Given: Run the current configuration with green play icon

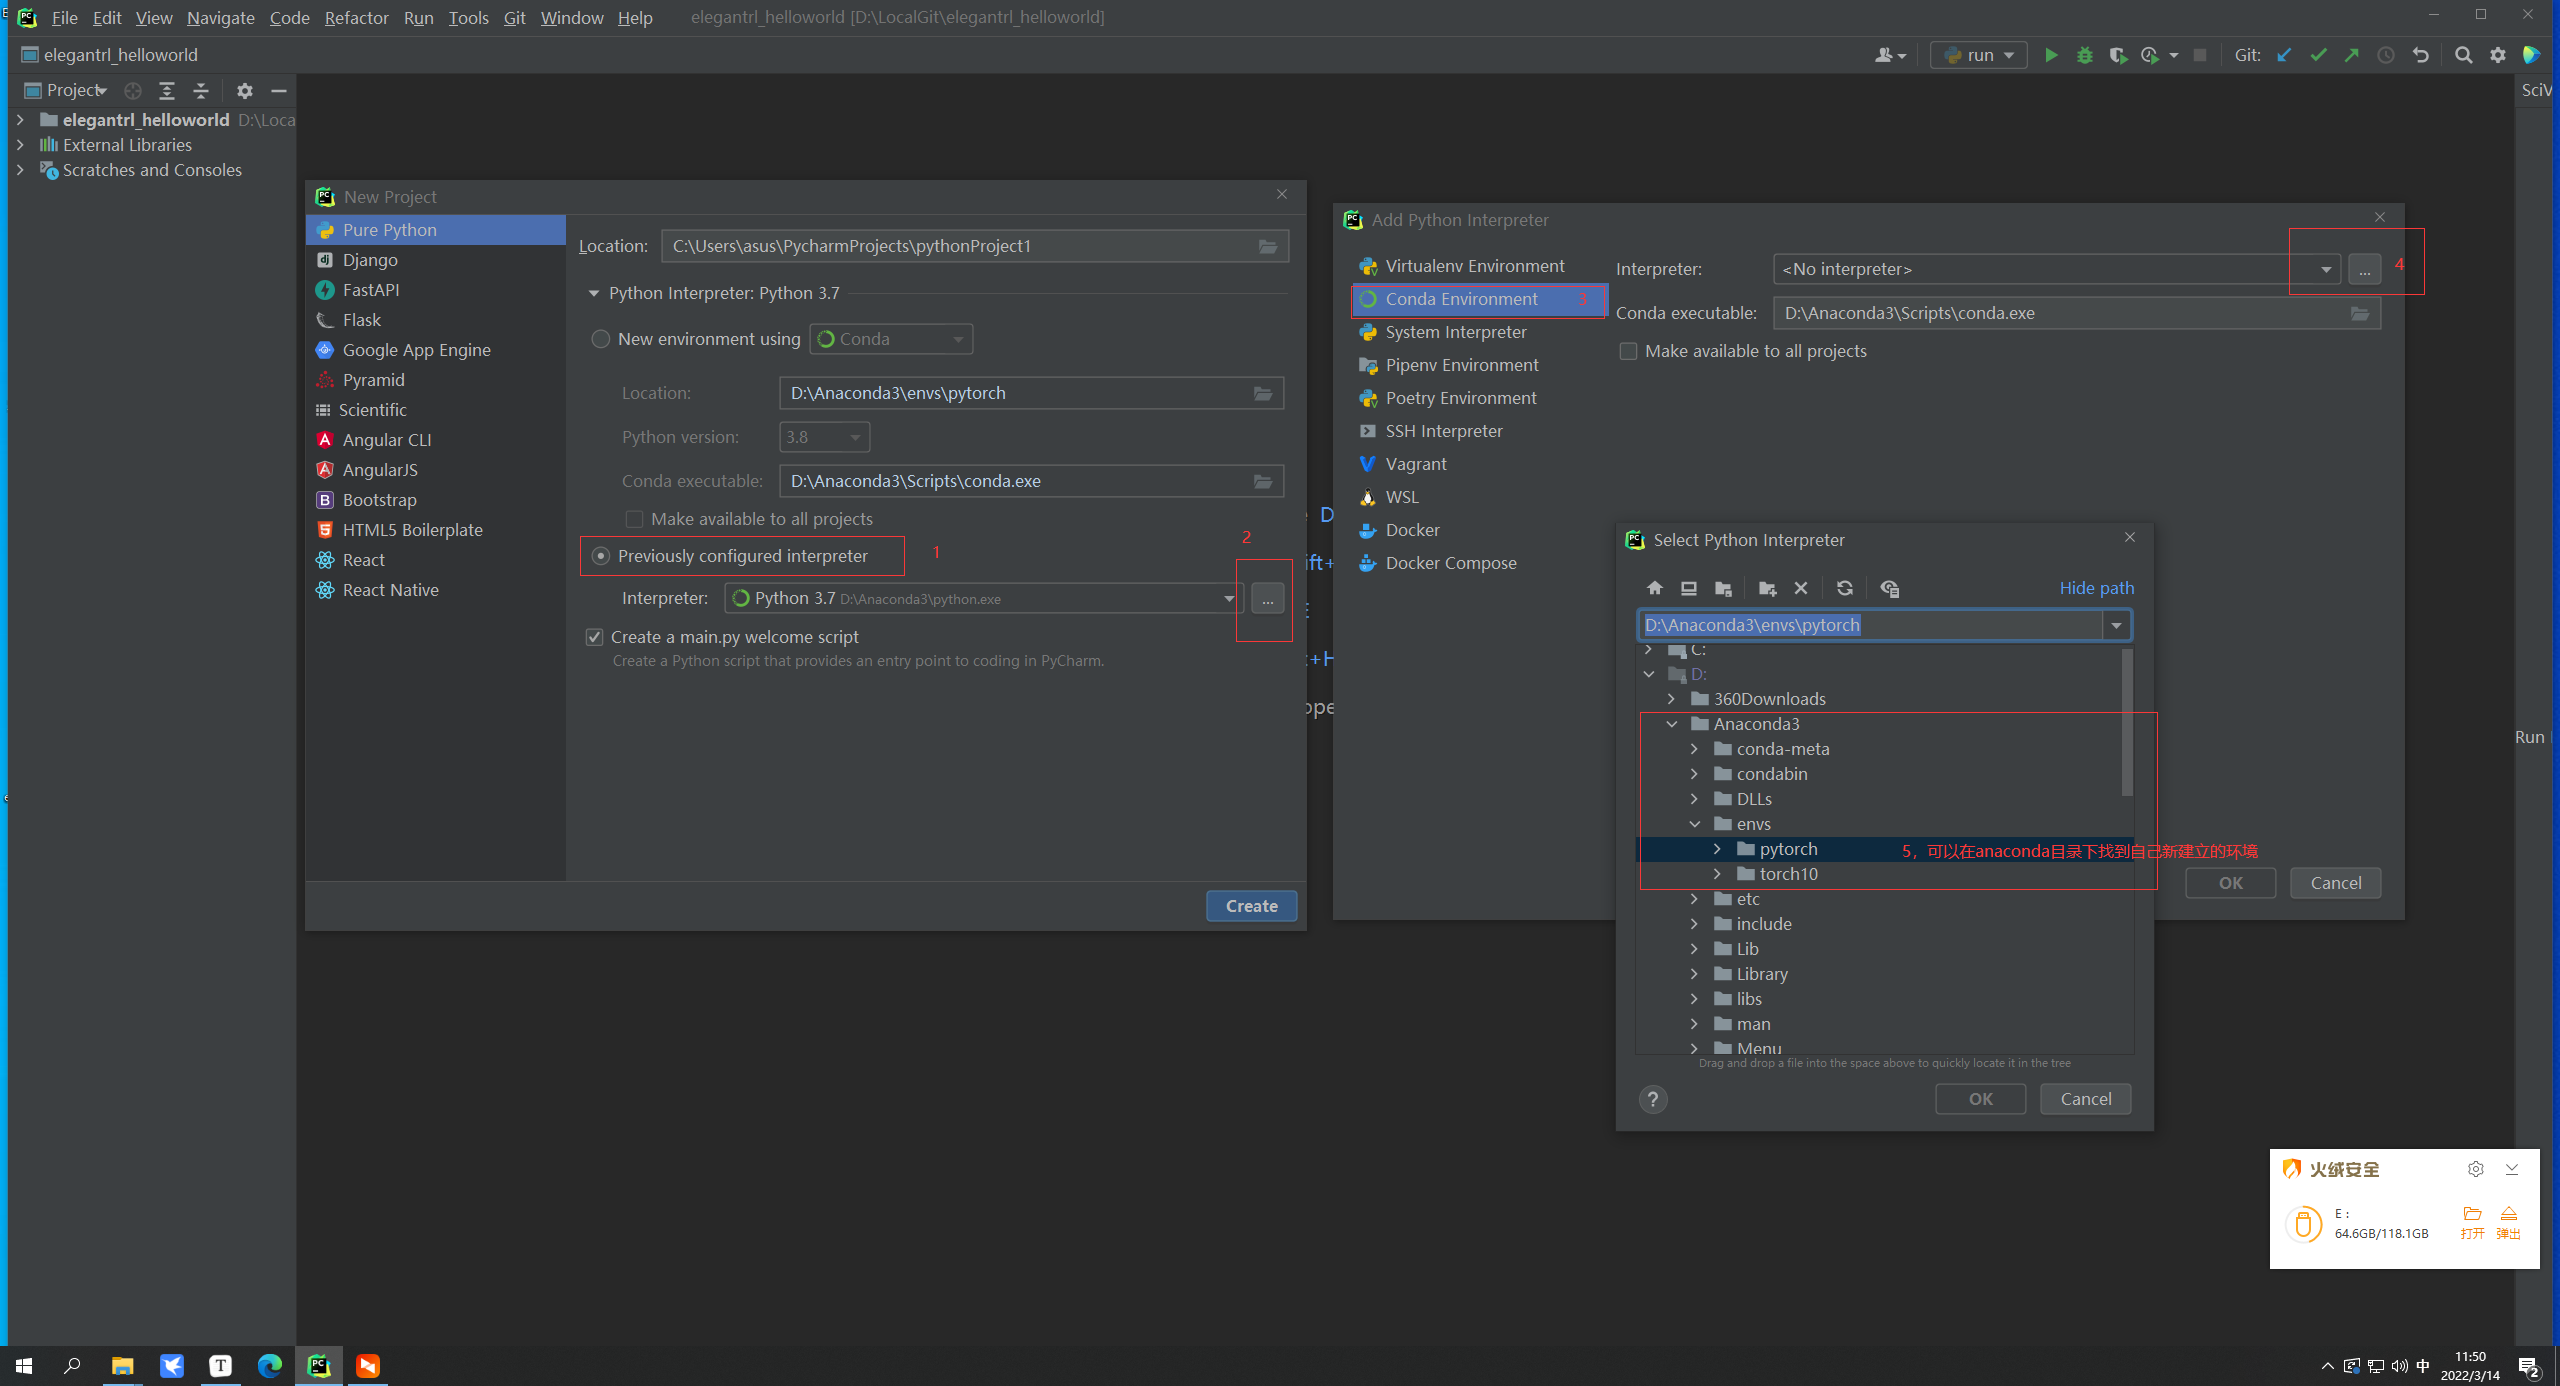Looking at the screenshot, I should tap(2050, 55).
